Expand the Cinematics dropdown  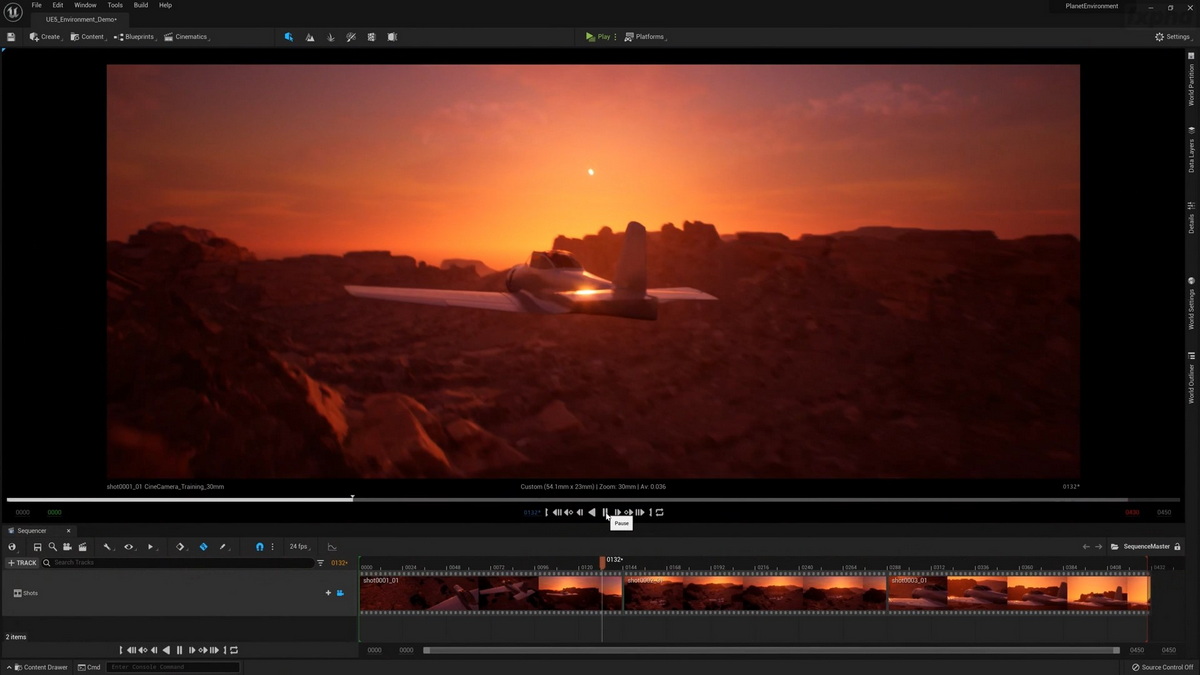(186, 37)
